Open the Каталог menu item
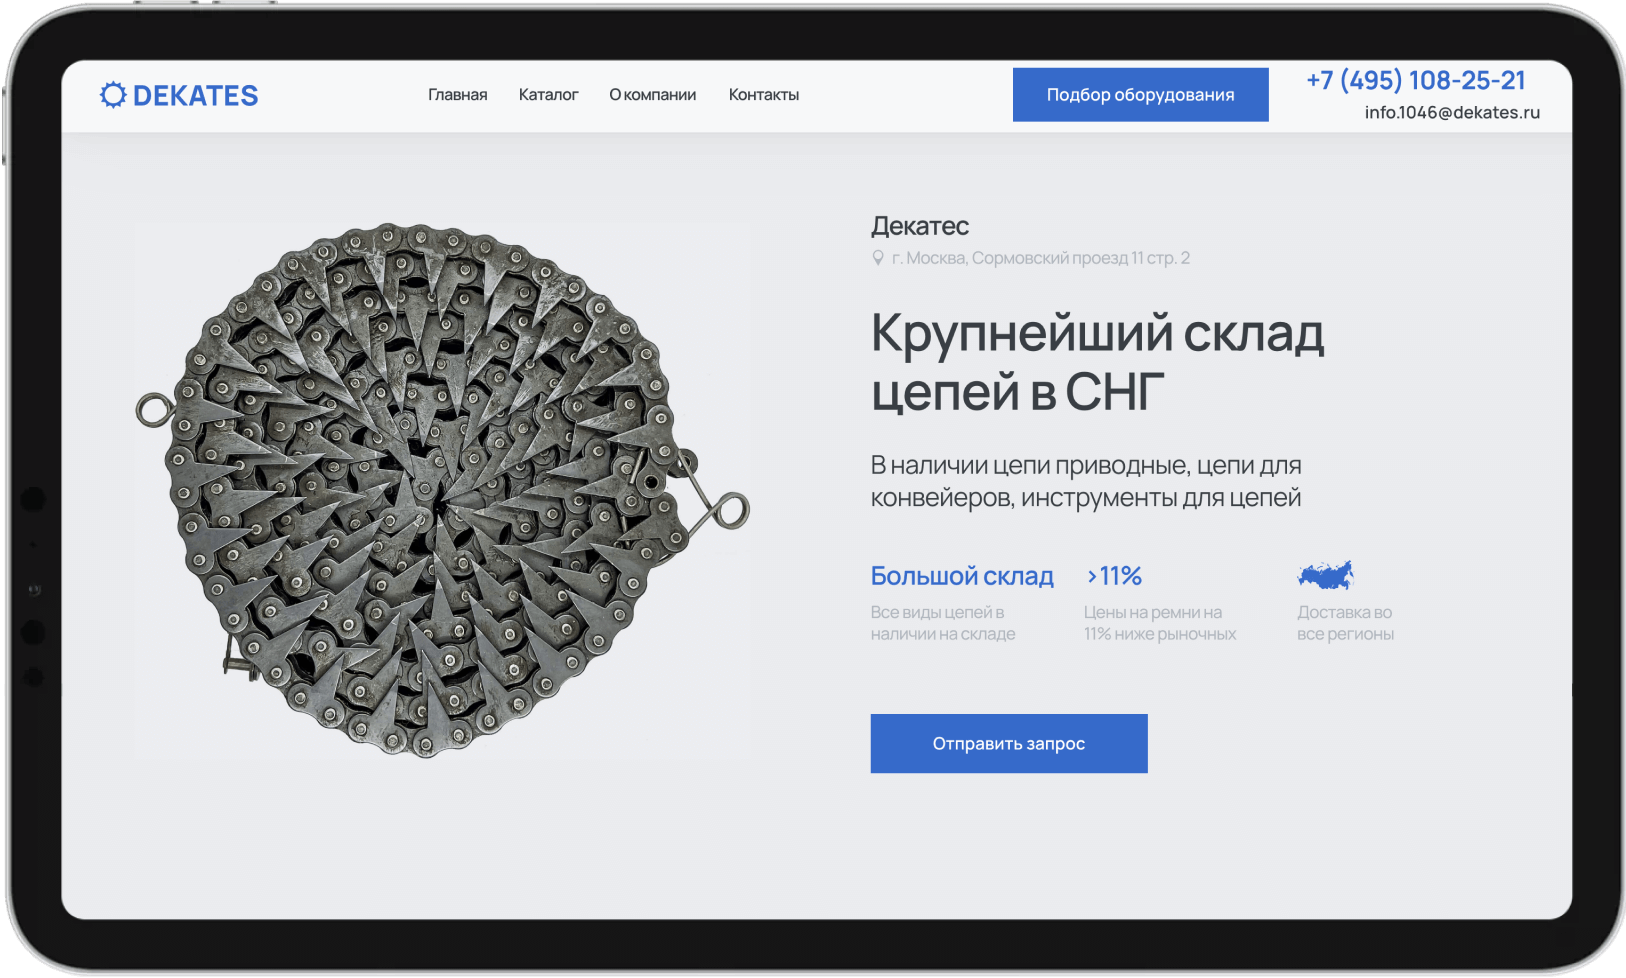1626x978 pixels. (x=548, y=95)
